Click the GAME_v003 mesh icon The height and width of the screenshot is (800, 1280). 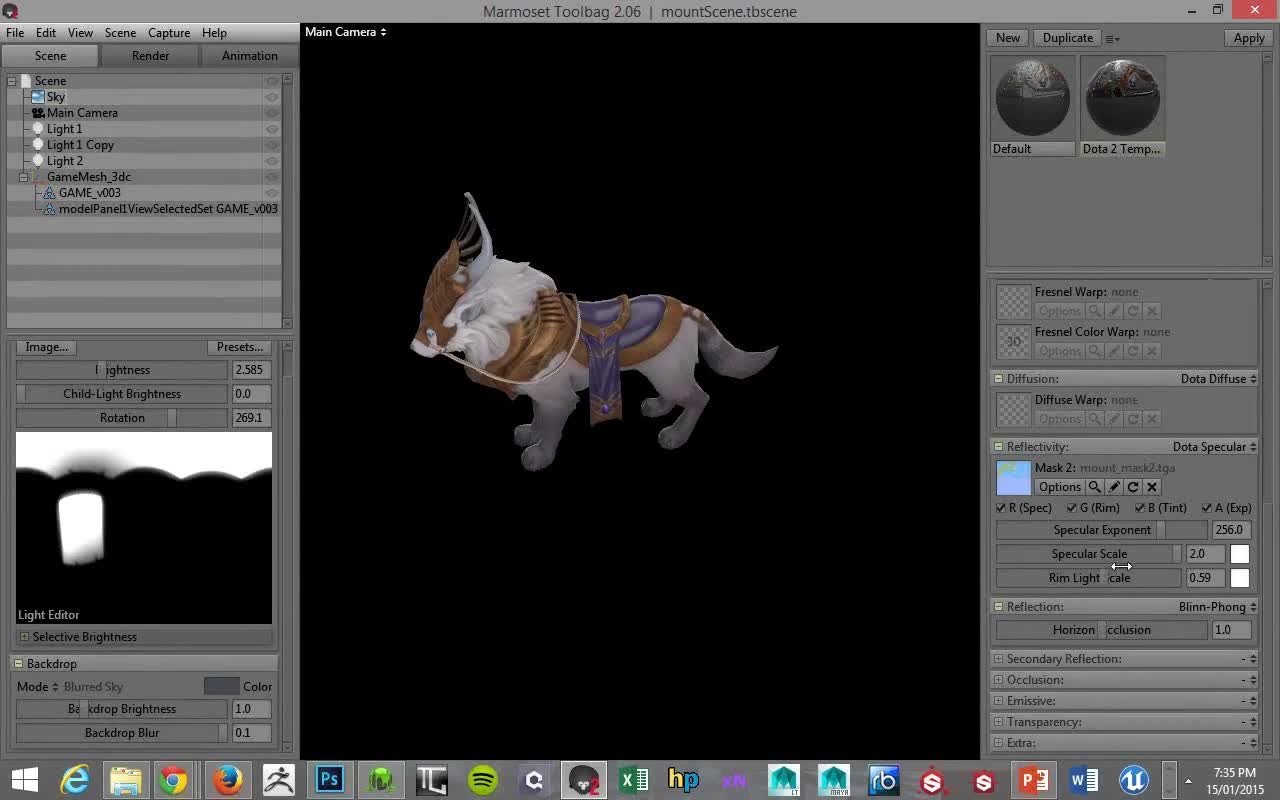click(x=50, y=193)
